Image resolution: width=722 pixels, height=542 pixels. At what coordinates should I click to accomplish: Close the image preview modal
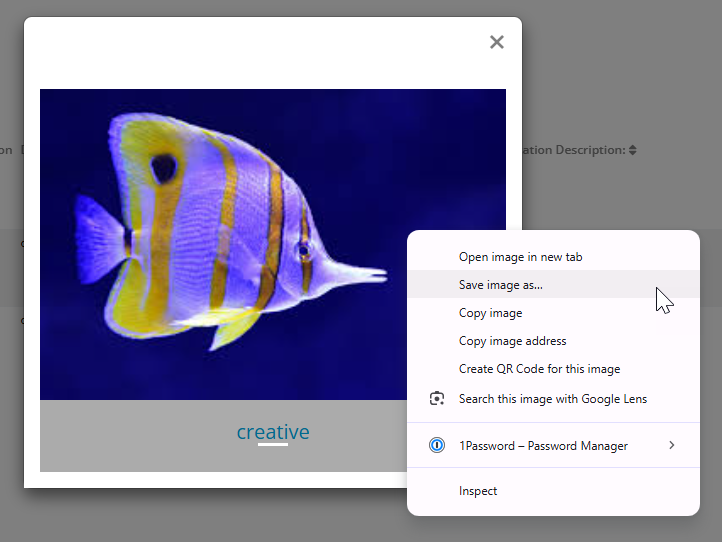[x=496, y=42]
